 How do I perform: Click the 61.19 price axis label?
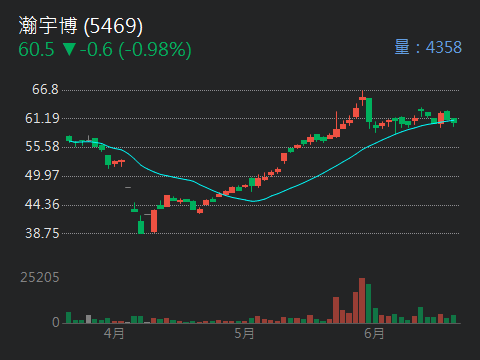click(x=42, y=118)
